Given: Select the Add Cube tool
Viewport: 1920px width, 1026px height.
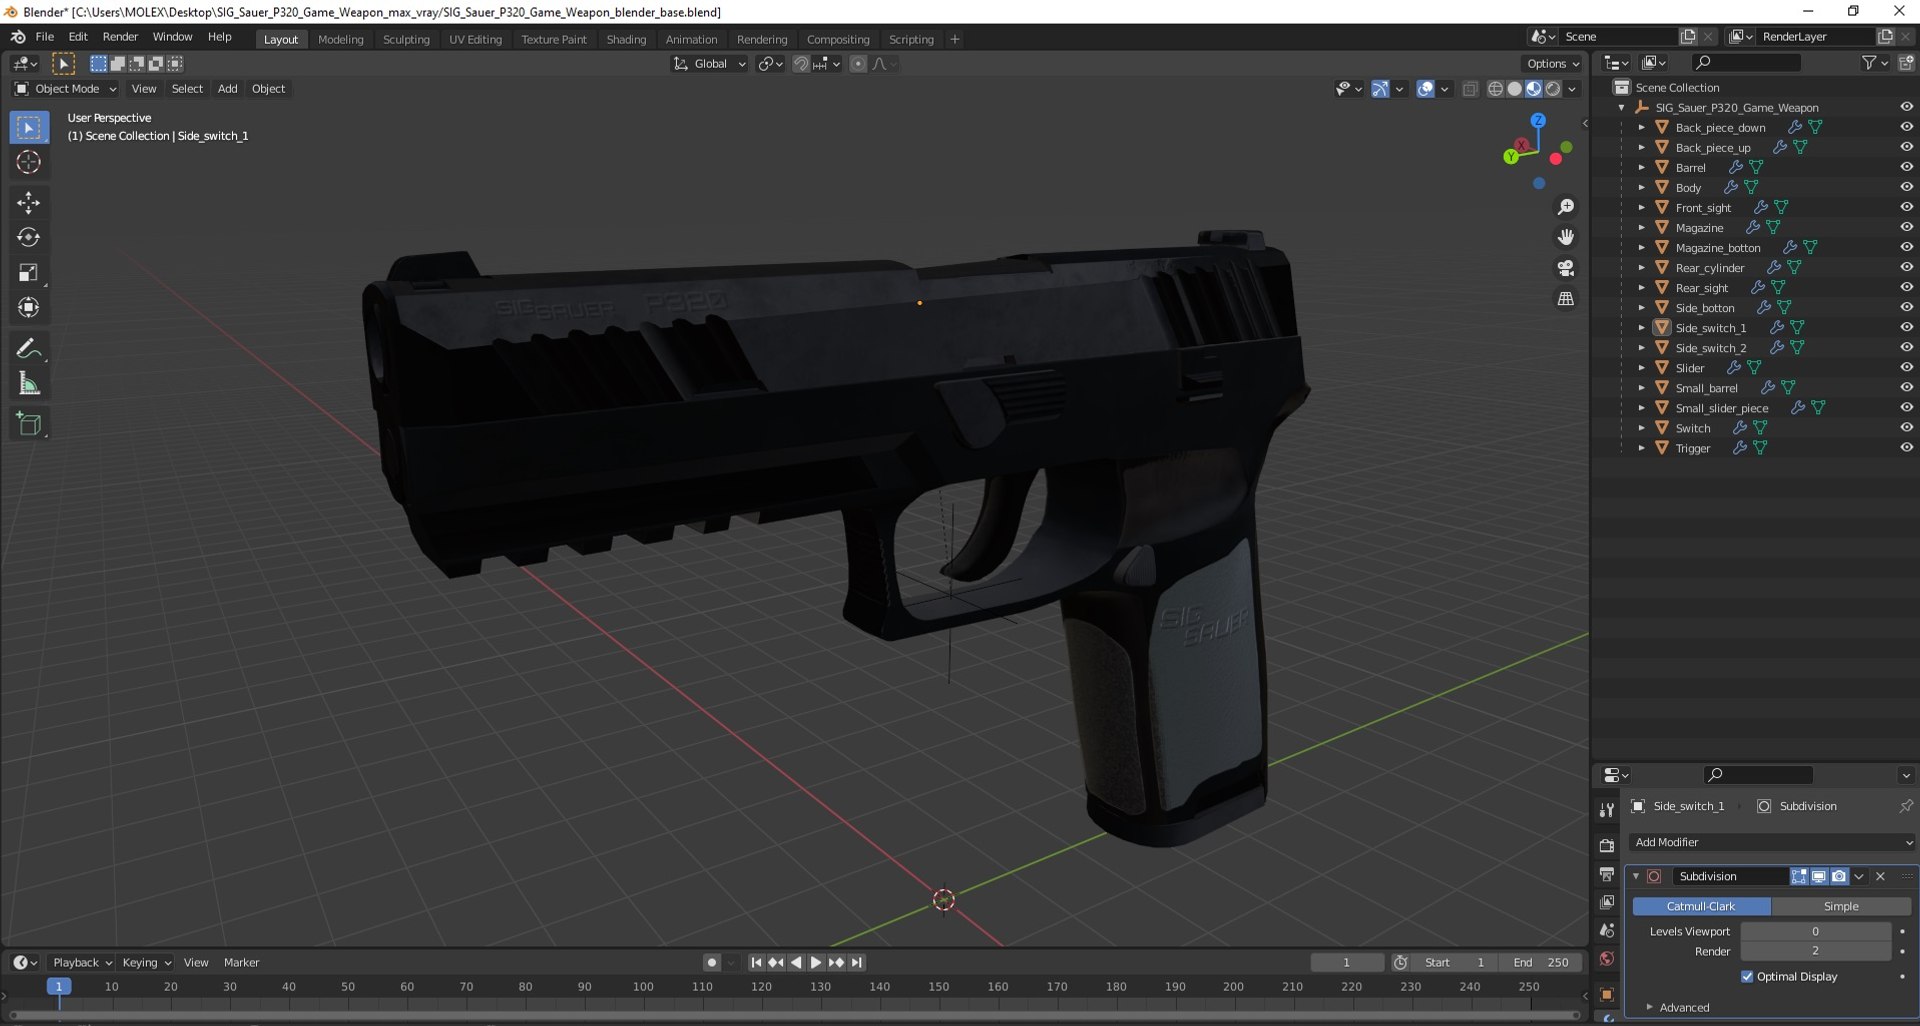Looking at the screenshot, I should (x=28, y=425).
